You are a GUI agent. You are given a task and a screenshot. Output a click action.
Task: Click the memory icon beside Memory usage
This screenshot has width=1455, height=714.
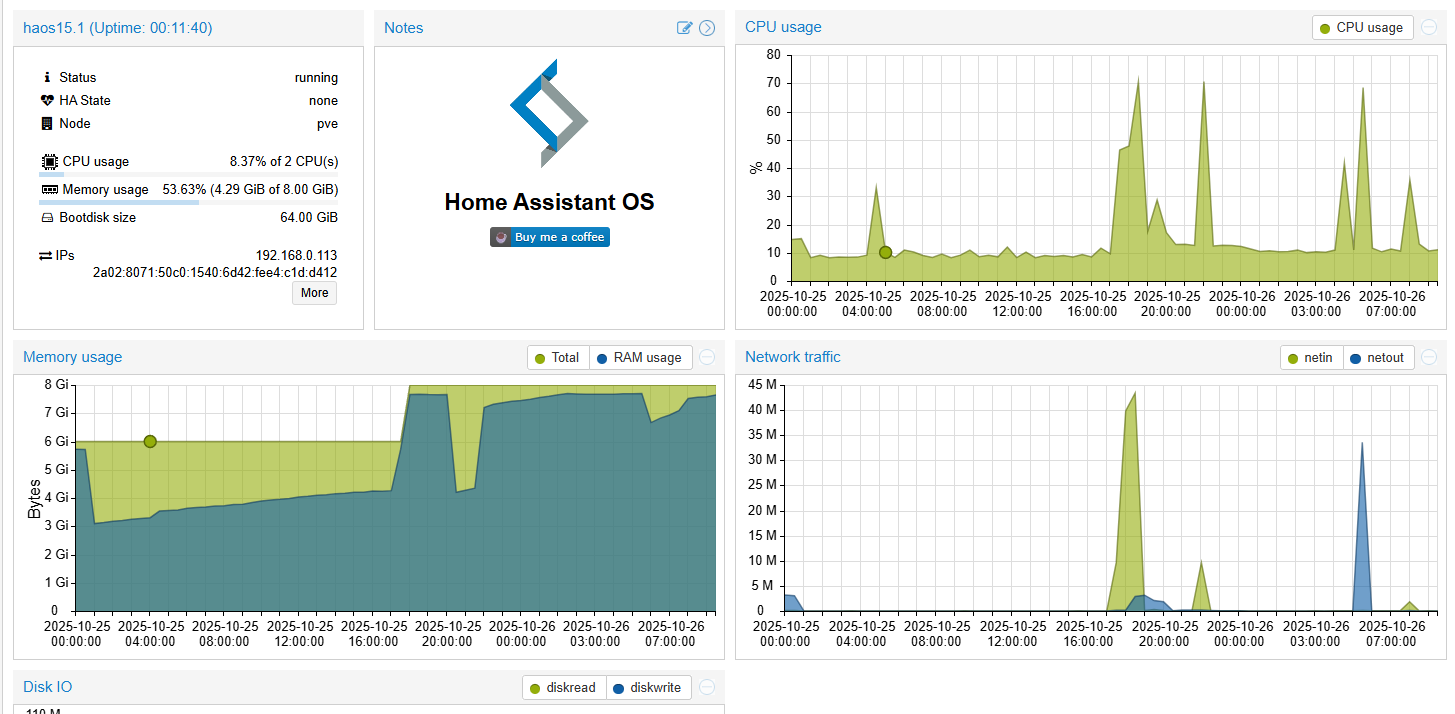tap(49, 189)
